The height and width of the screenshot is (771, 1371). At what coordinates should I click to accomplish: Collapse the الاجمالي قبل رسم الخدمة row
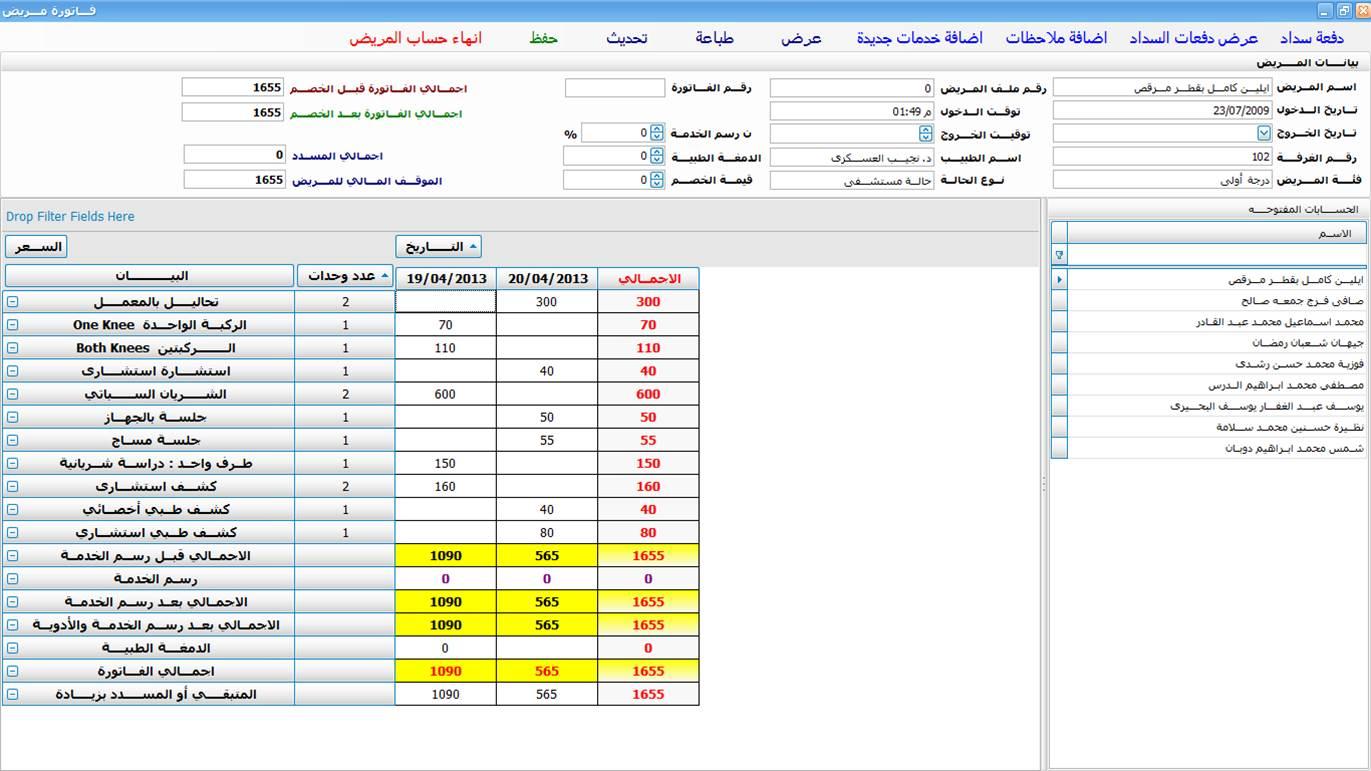click(x=13, y=555)
